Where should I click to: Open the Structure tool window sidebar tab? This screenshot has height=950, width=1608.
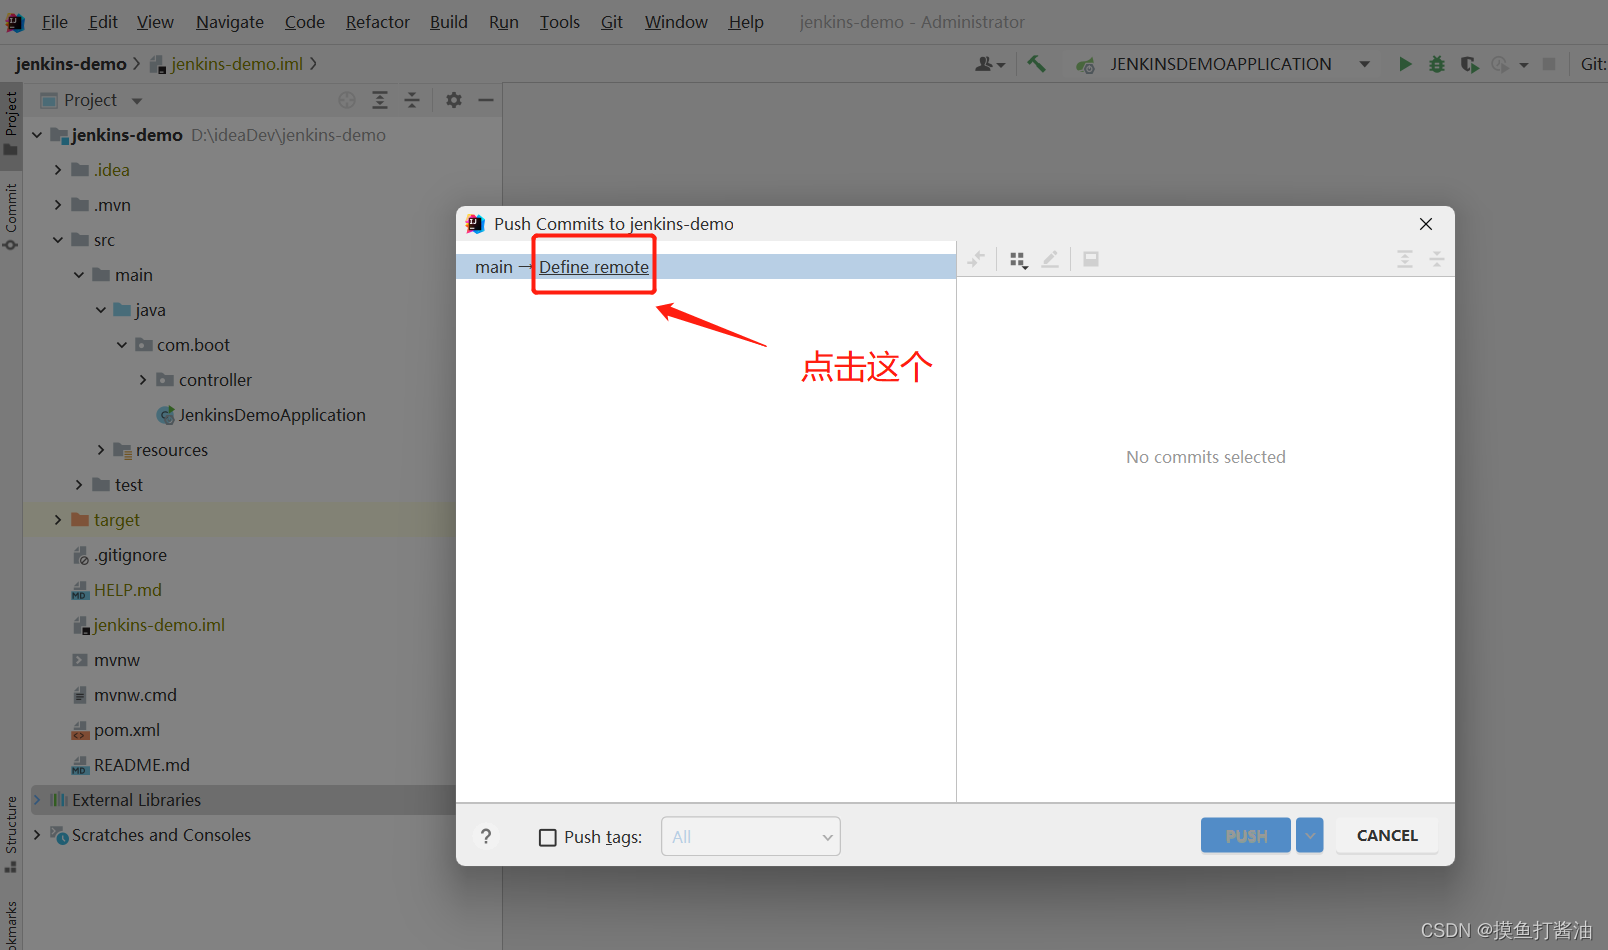[x=11, y=834]
